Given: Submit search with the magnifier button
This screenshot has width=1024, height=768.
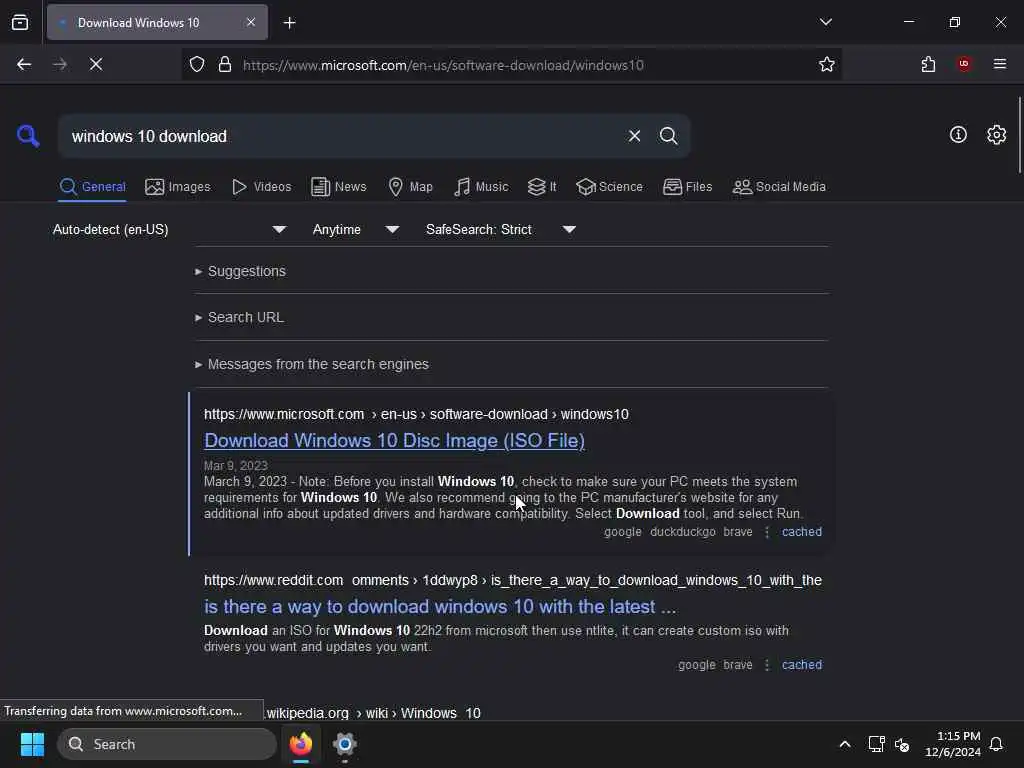Looking at the screenshot, I should 668,136.
